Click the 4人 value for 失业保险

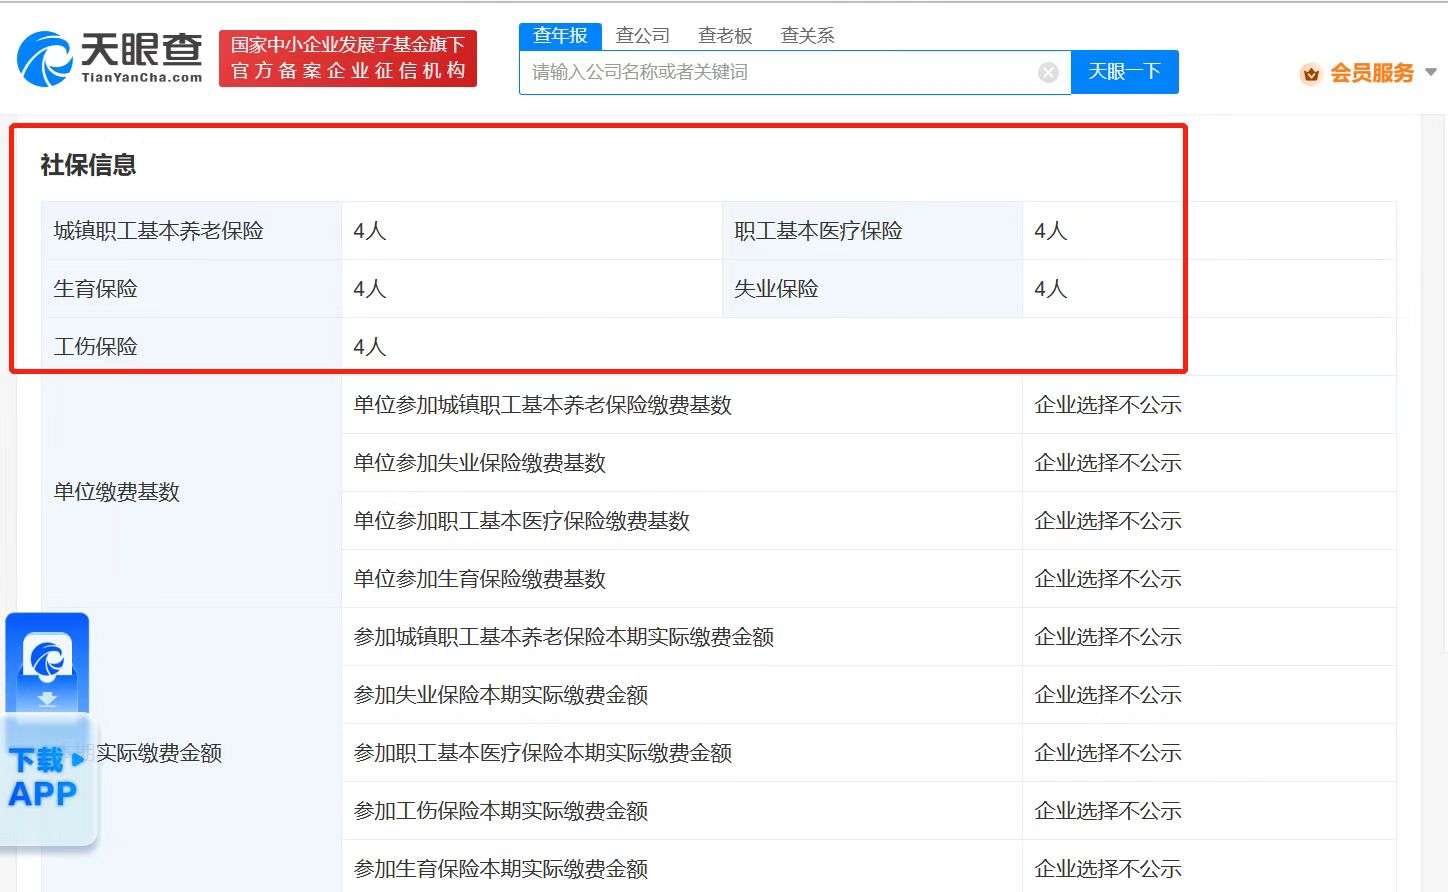(1051, 289)
